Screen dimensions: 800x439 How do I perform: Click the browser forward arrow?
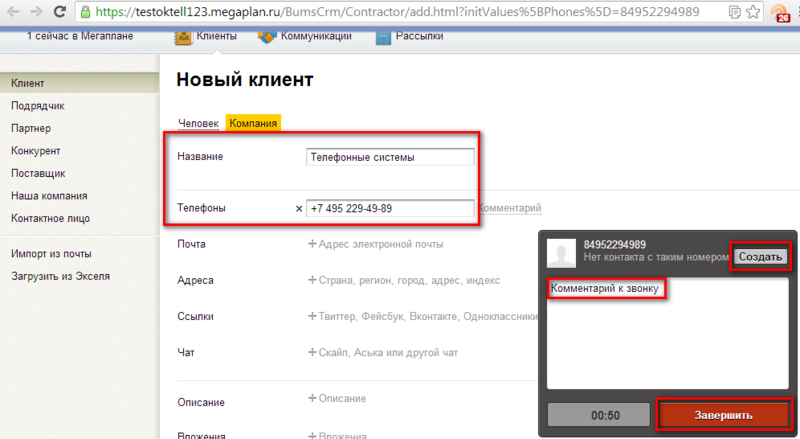click(35, 13)
